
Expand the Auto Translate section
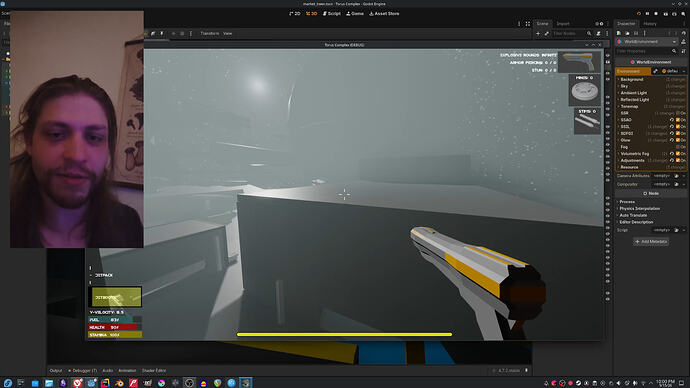coord(633,216)
